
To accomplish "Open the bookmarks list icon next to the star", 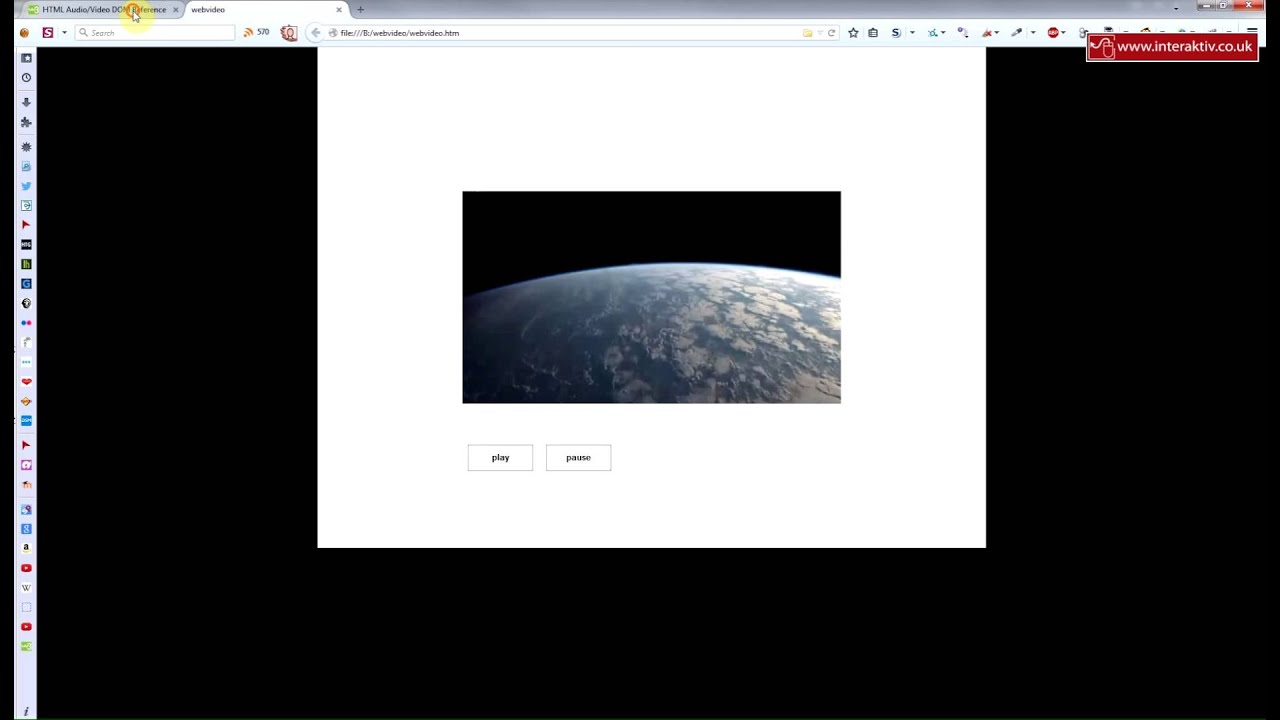I will 873,33.
